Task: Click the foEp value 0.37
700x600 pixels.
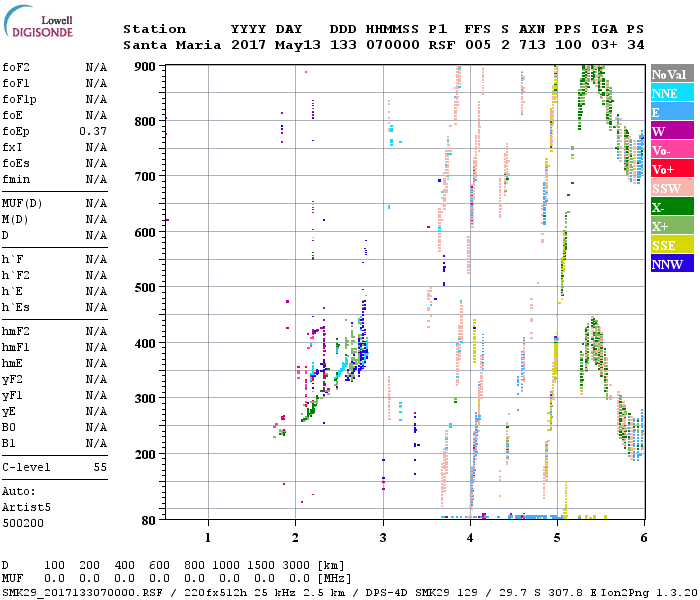Action: pos(93,132)
